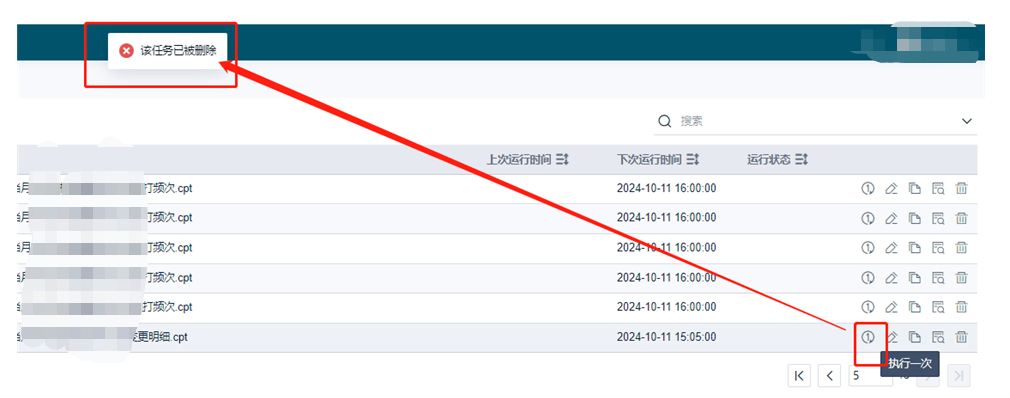This screenshot has height=398, width=1010.
Task: Copy the first 打频次.cpt task
Action: pyautogui.click(x=915, y=189)
